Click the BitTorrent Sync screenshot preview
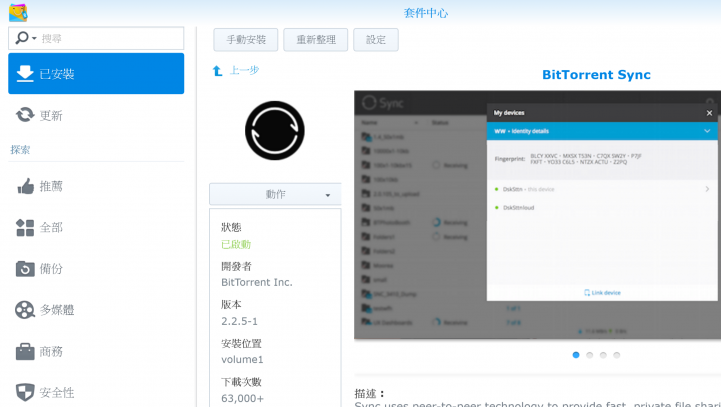This screenshot has height=407, width=721. pos(538,215)
